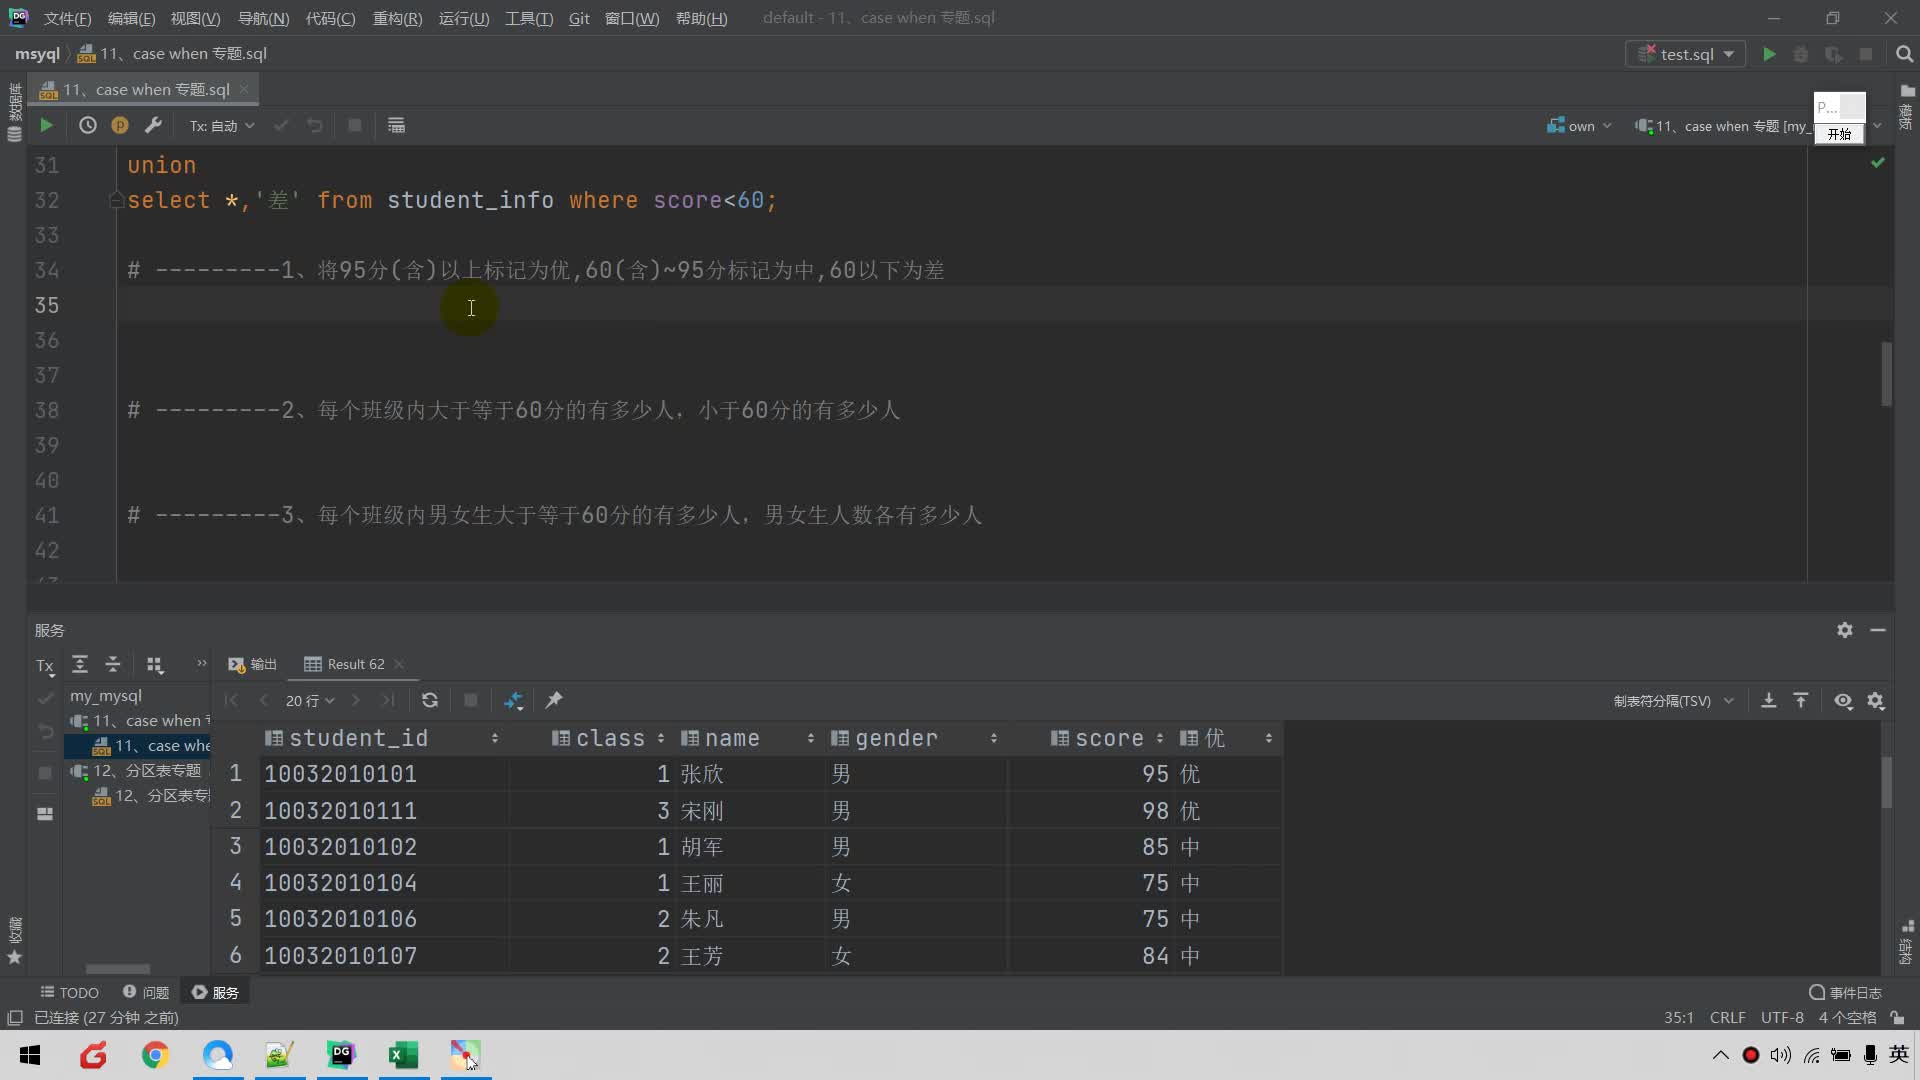Open 导航(N) menu
1920x1080 pixels.
tap(263, 18)
